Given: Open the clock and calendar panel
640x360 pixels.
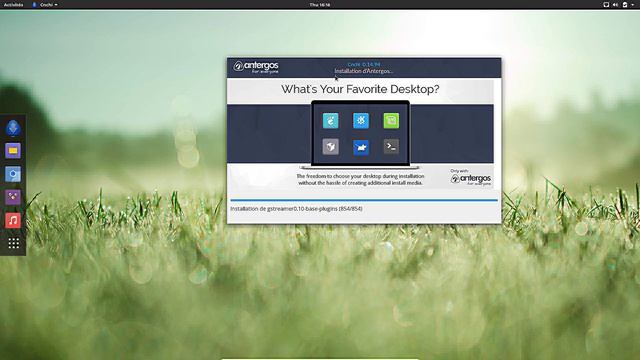Looking at the screenshot, I should click(x=320, y=4).
